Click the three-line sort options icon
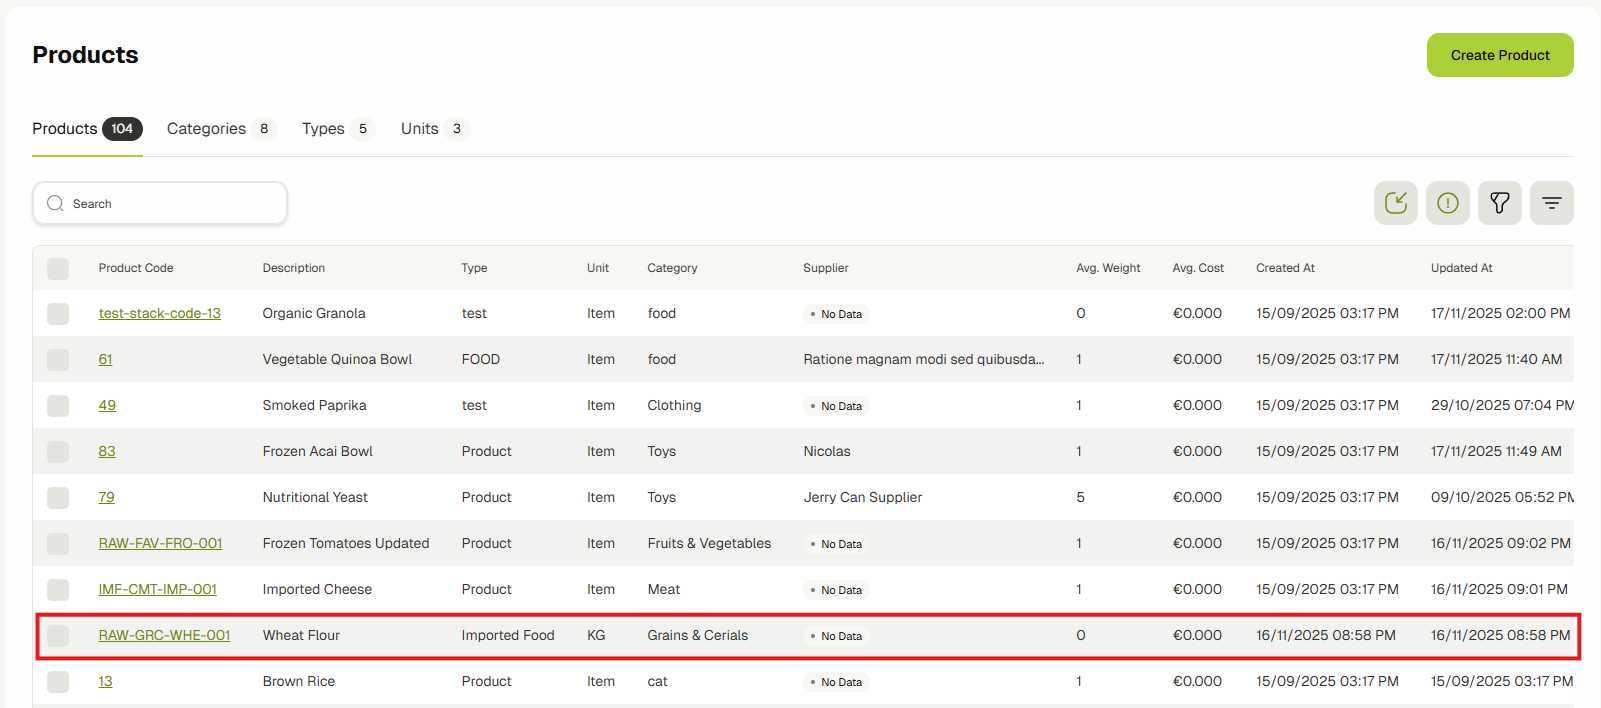Viewport: 1601px width, 708px height. (x=1551, y=203)
